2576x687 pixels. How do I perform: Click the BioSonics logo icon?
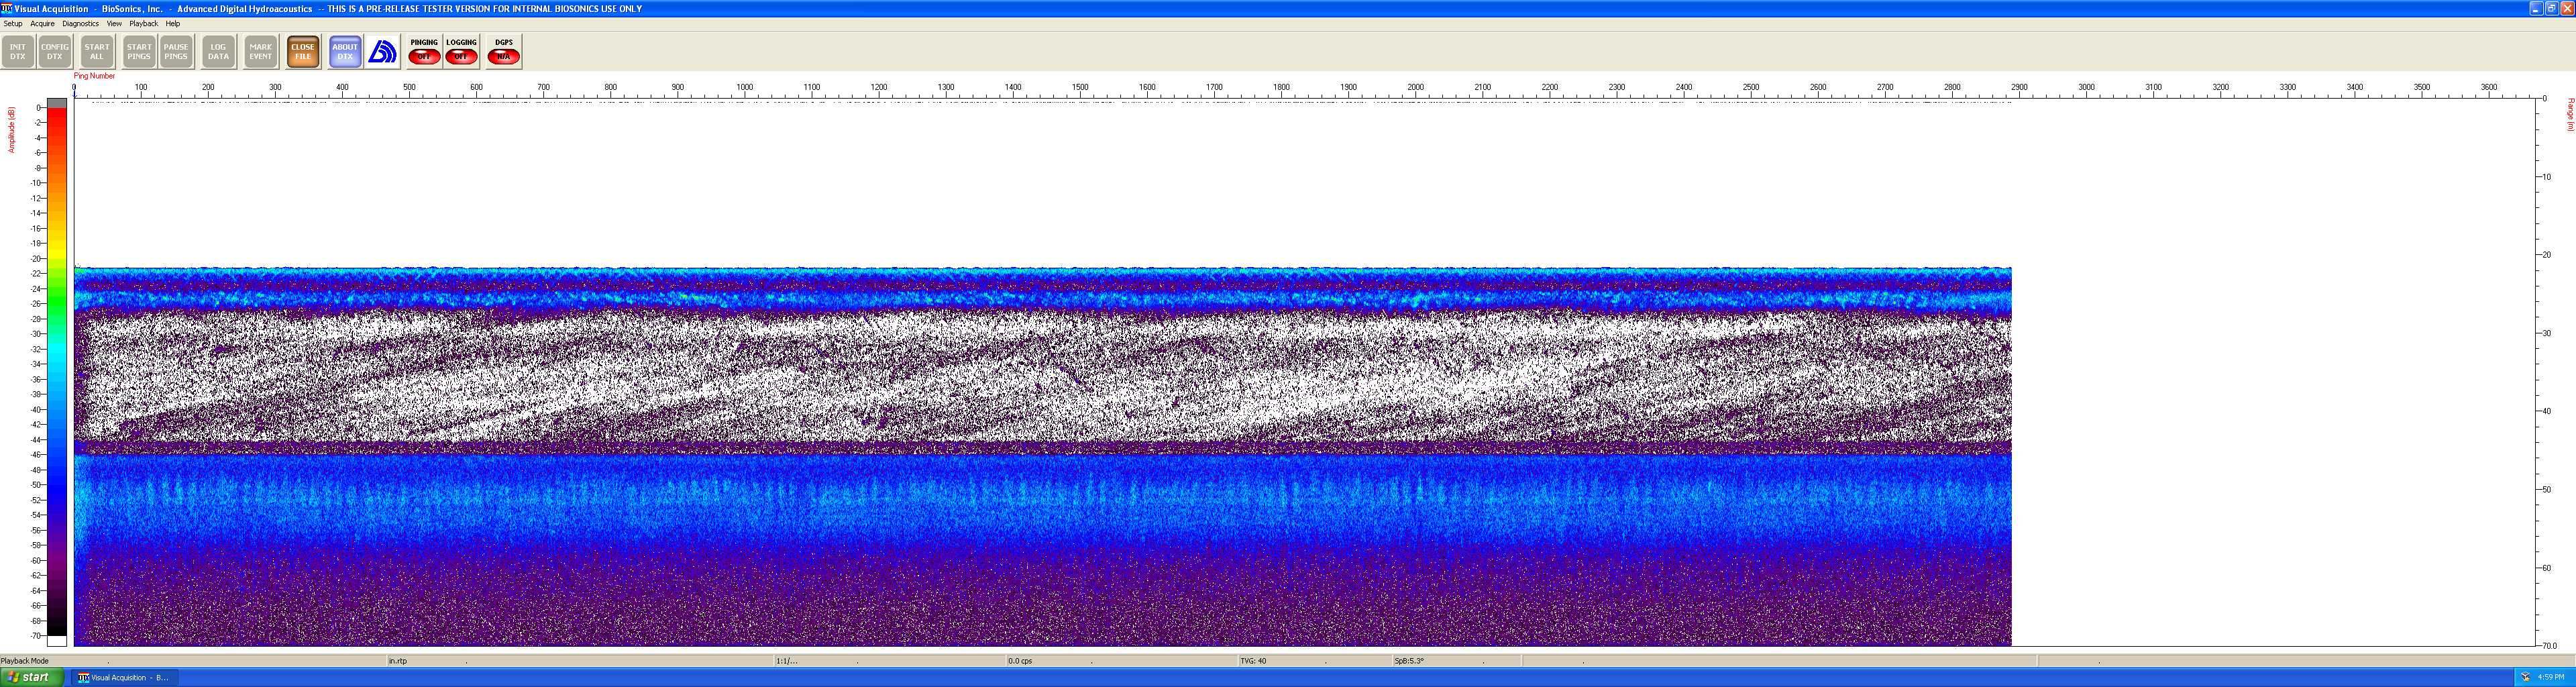(382, 52)
